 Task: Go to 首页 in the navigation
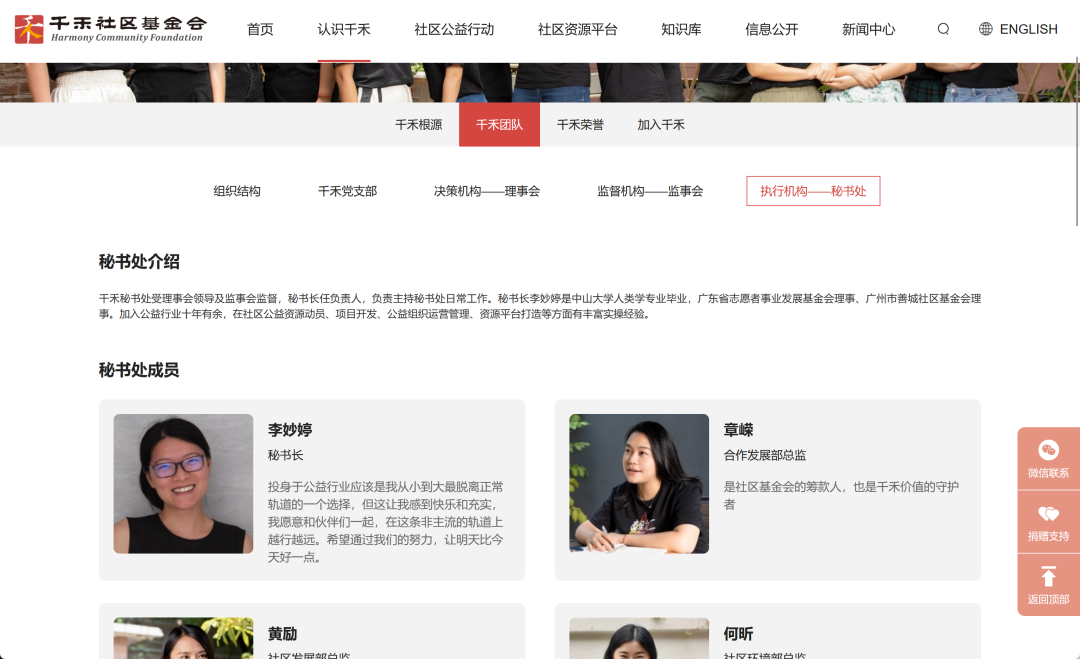(x=260, y=29)
